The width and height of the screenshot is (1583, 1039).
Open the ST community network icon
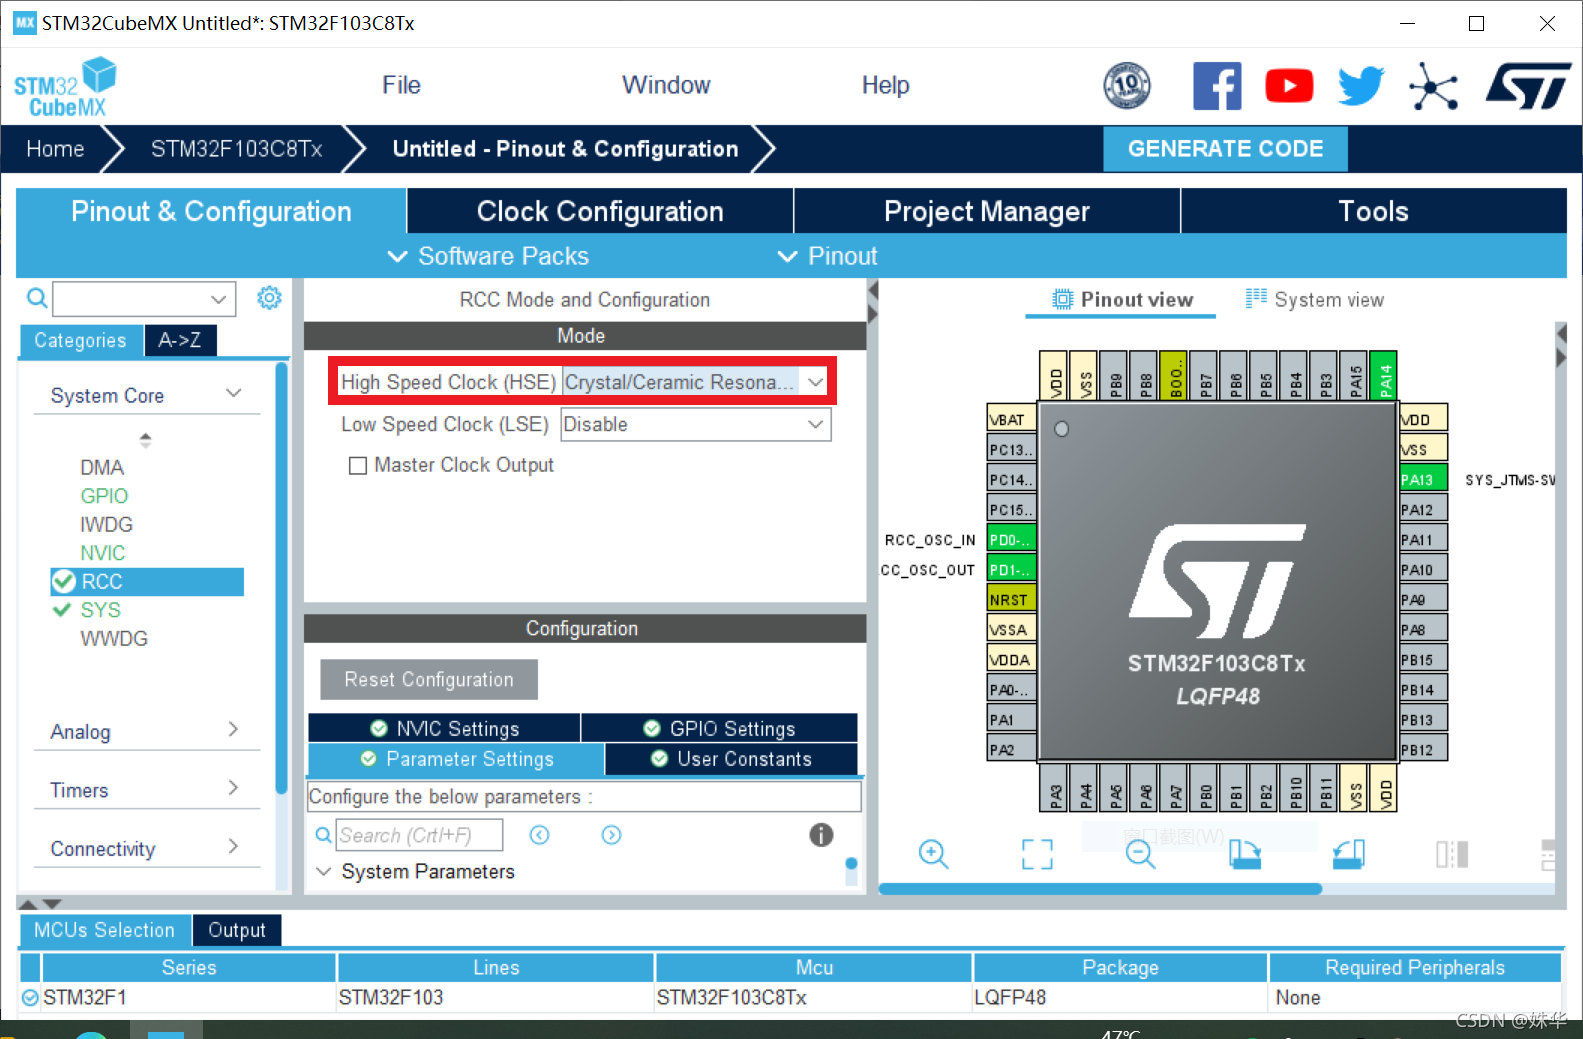1433,86
